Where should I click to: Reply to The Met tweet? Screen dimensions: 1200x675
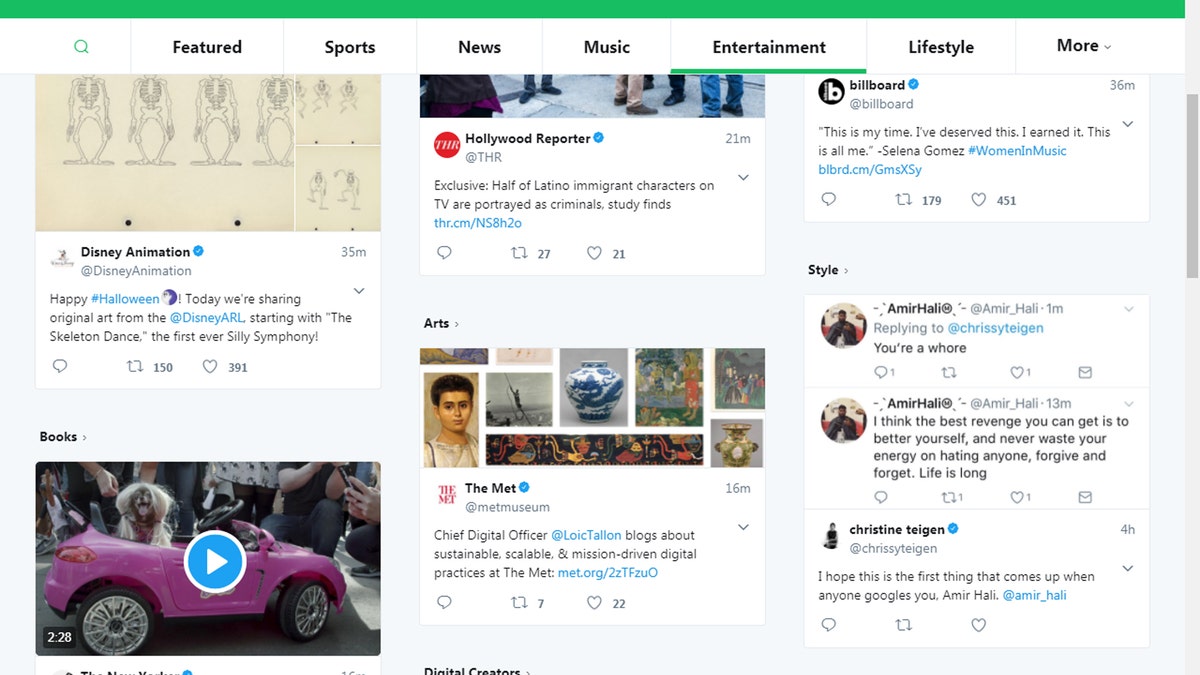(x=445, y=602)
